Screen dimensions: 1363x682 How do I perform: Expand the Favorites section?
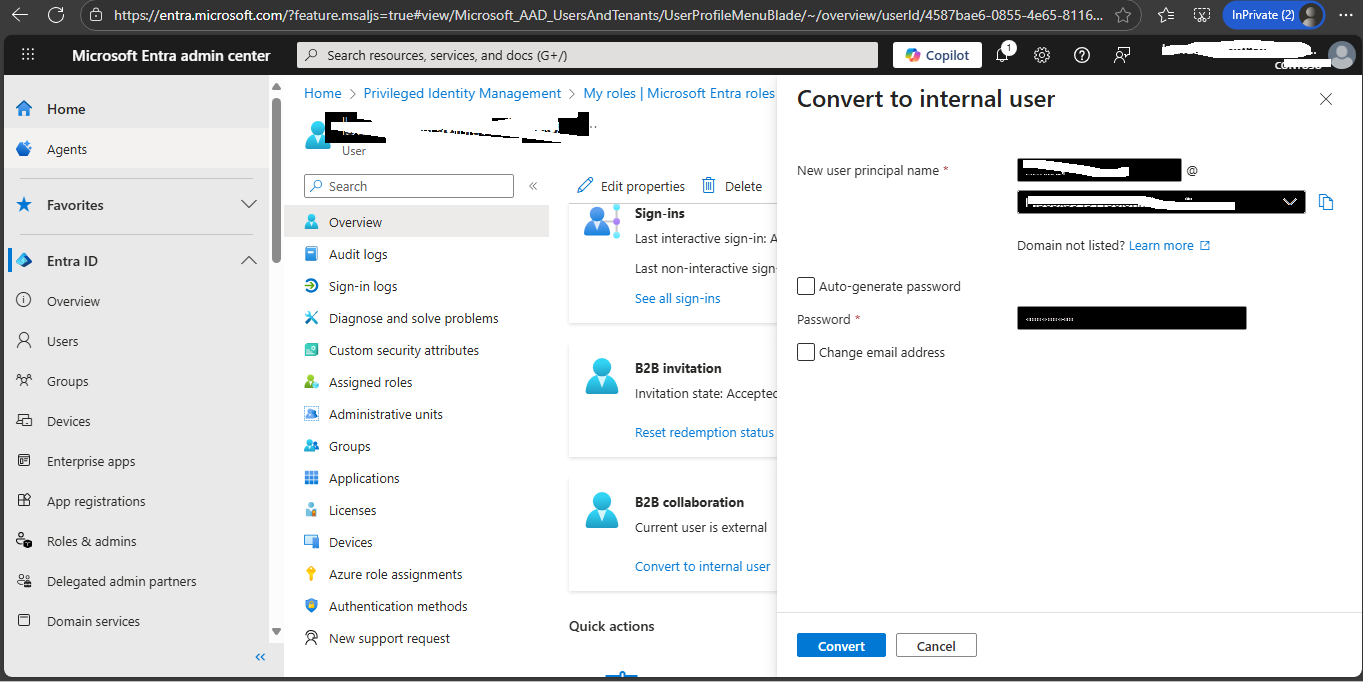[249, 205]
